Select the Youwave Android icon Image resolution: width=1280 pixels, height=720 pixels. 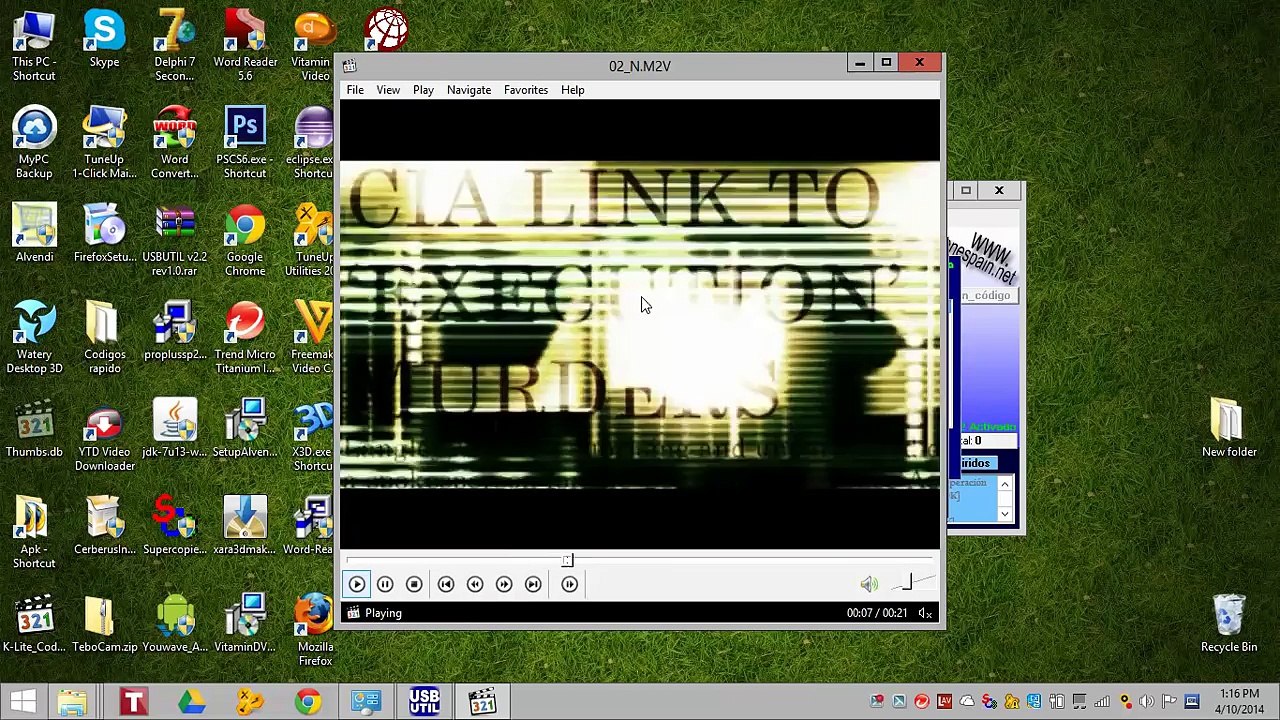175,624
